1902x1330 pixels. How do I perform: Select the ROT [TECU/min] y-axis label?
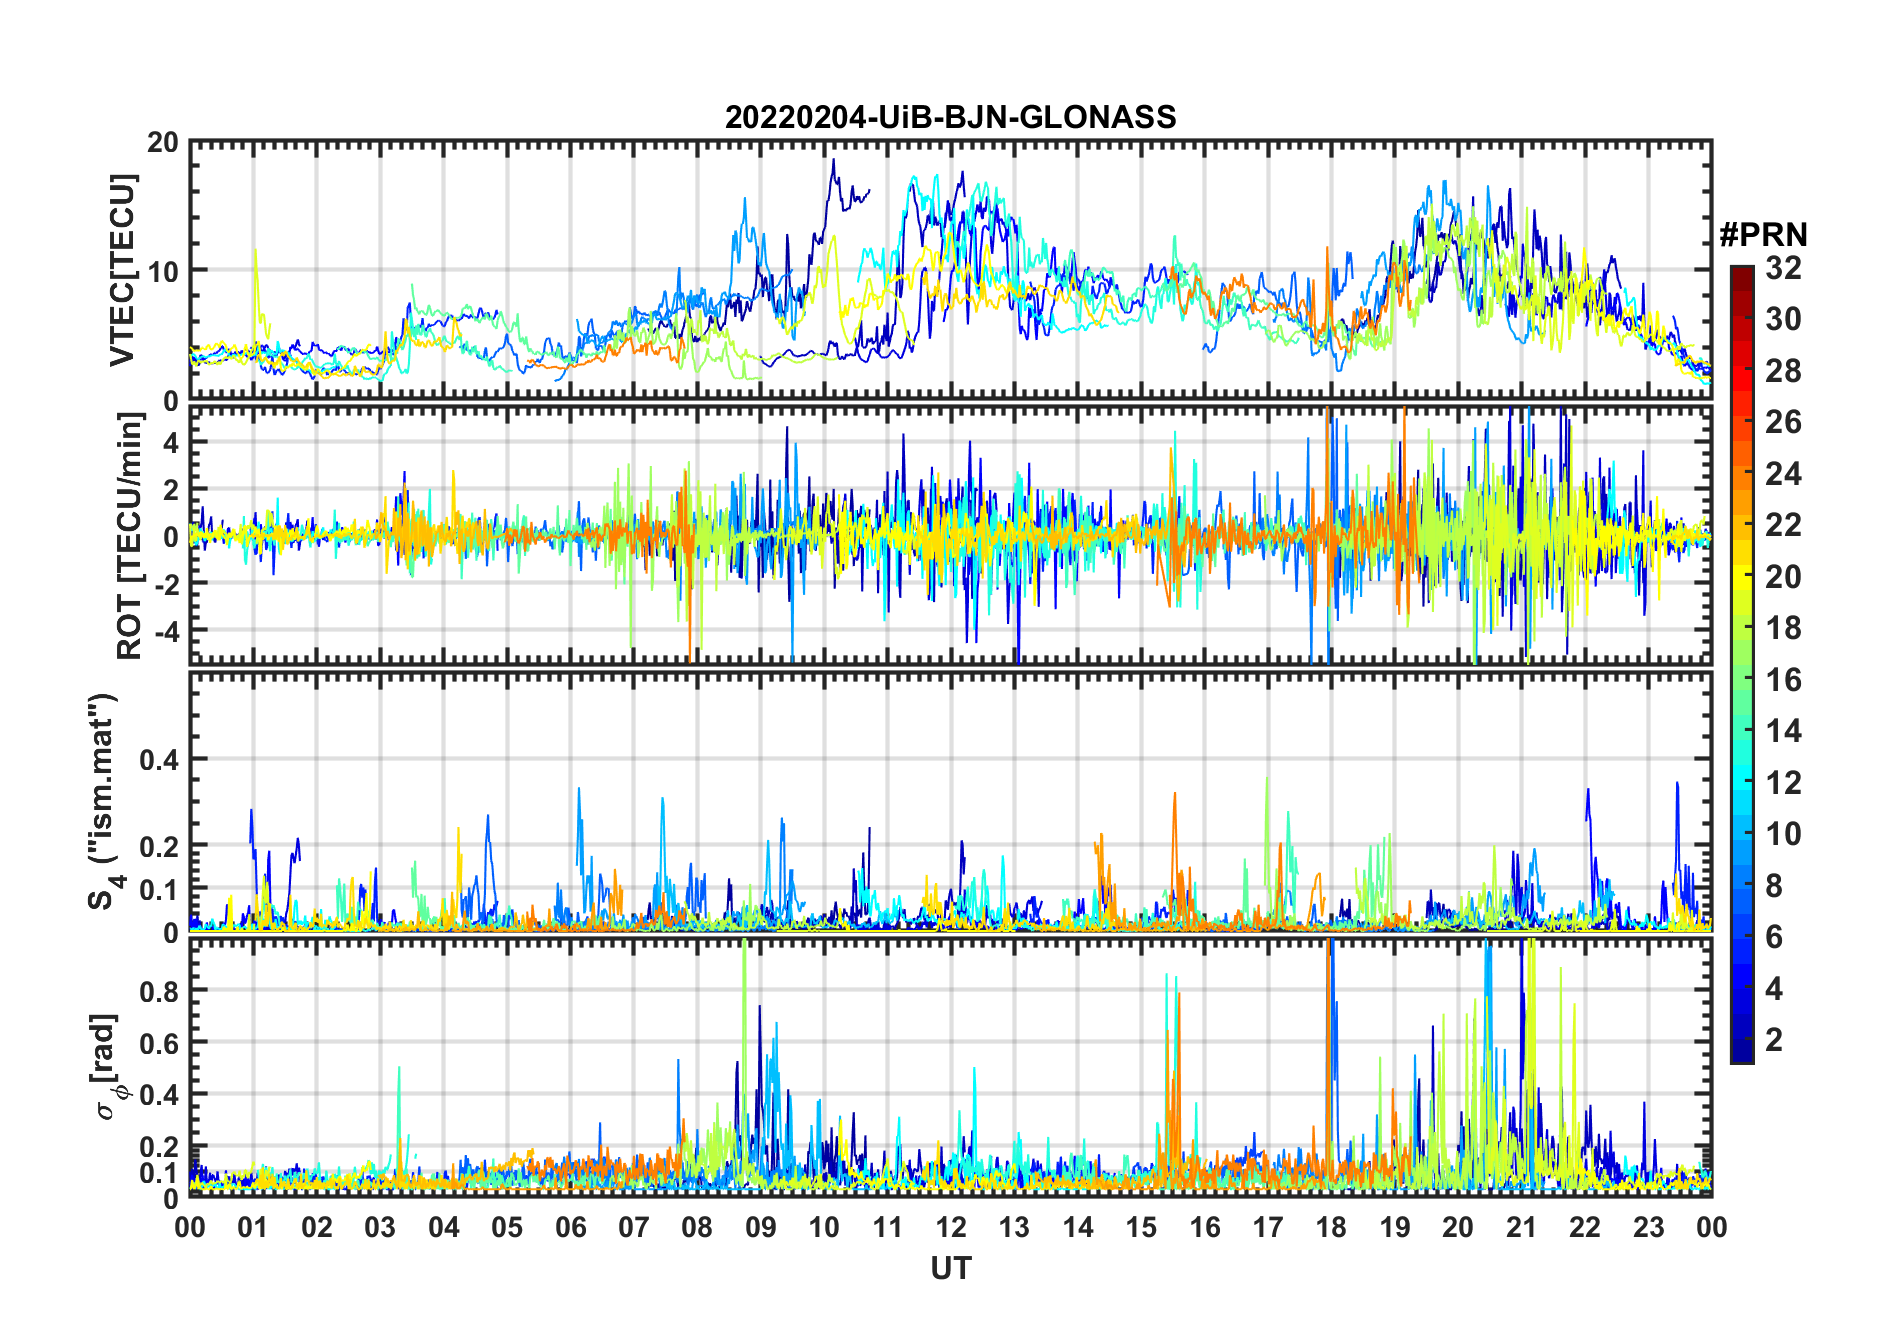point(130,536)
